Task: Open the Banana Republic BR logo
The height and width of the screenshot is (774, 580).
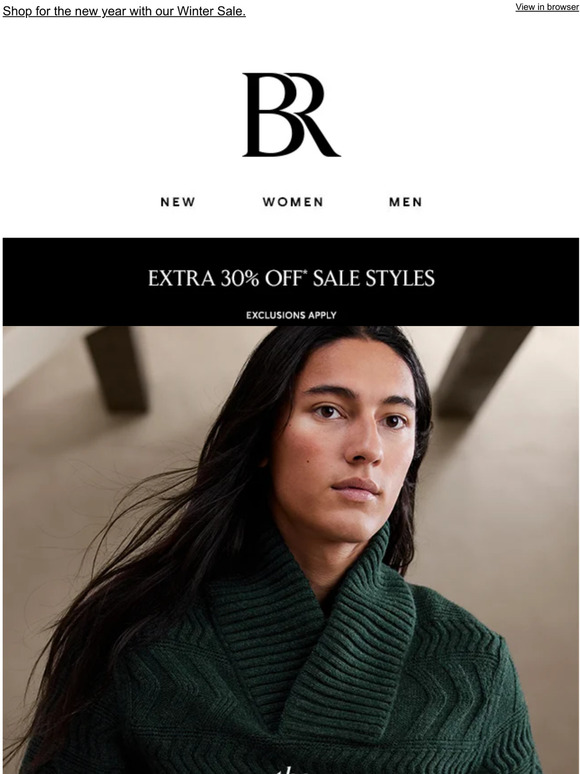Action: pyautogui.click(x=291, y=115)
